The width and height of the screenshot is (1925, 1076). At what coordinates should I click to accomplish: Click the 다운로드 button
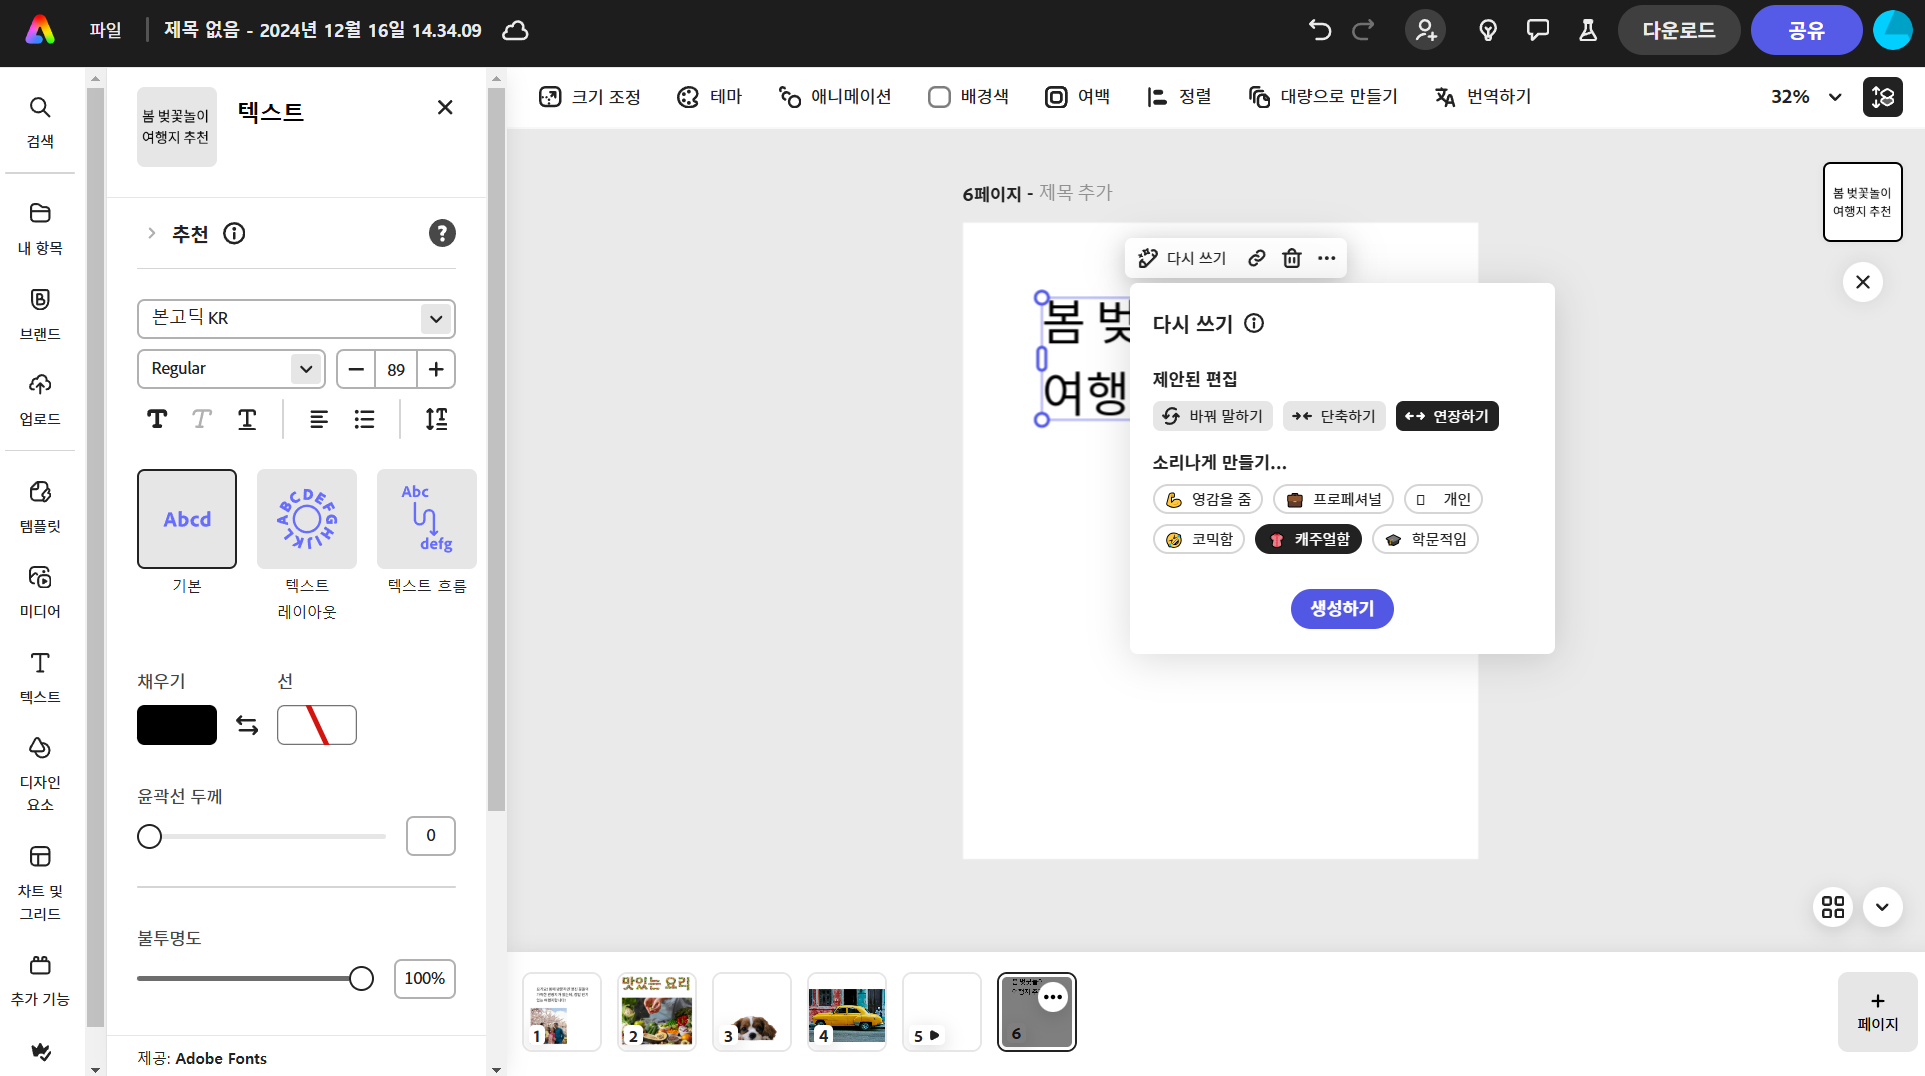tap(1679, 30)
